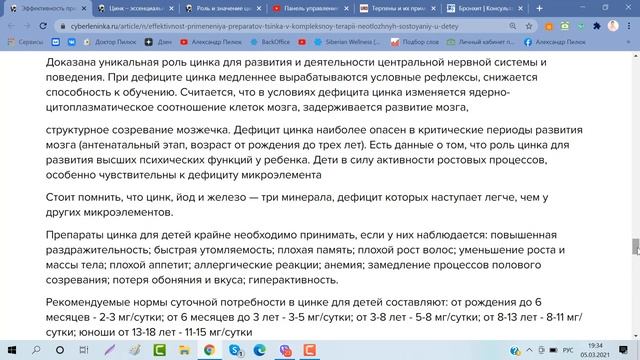Click the paragraph starting 'Стоит помнить, что цинк'
Screen dimensions: 640x360
[x=297, y=204]
